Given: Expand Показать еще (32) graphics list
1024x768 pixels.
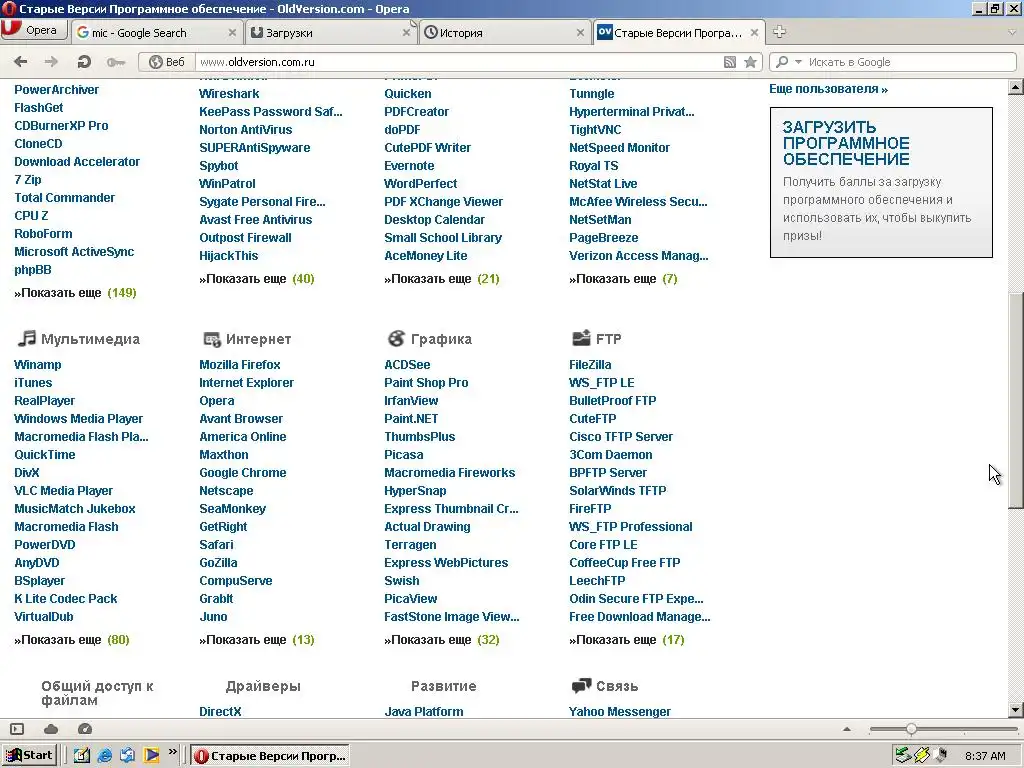Looking at the screenshot, I should (441, 640).
